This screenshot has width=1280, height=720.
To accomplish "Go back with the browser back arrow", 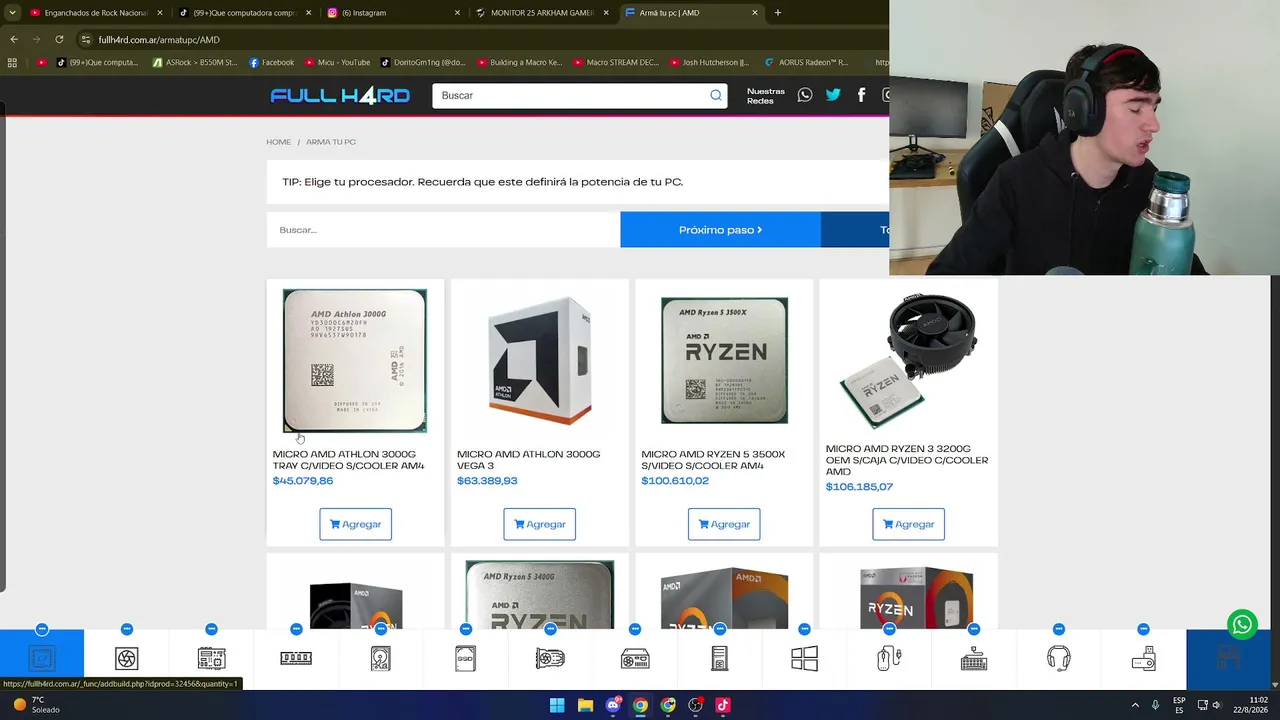I will (x=14, y=39).
